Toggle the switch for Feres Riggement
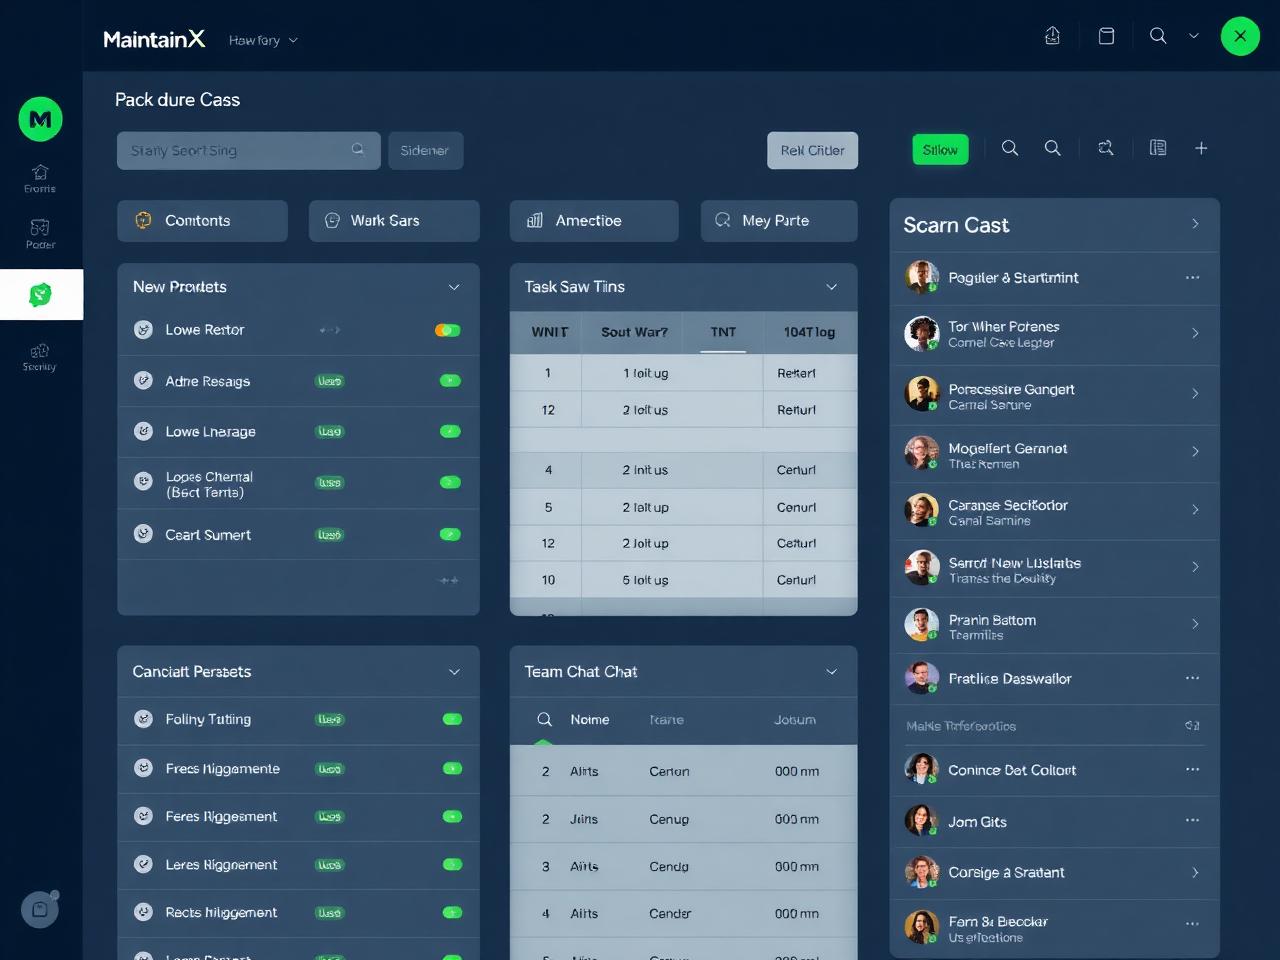 coord(452,816)
